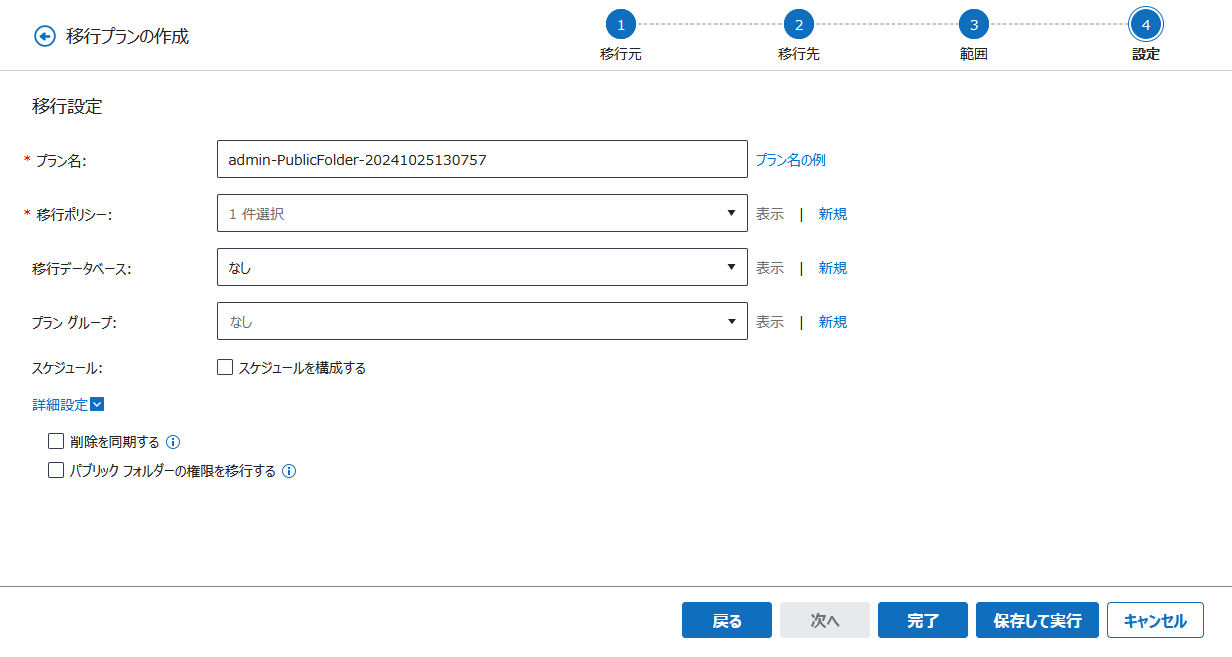Click 表示 next to 移行ポリシー
The height and width of the screenshot is (657, 1232).
point(770,214)
